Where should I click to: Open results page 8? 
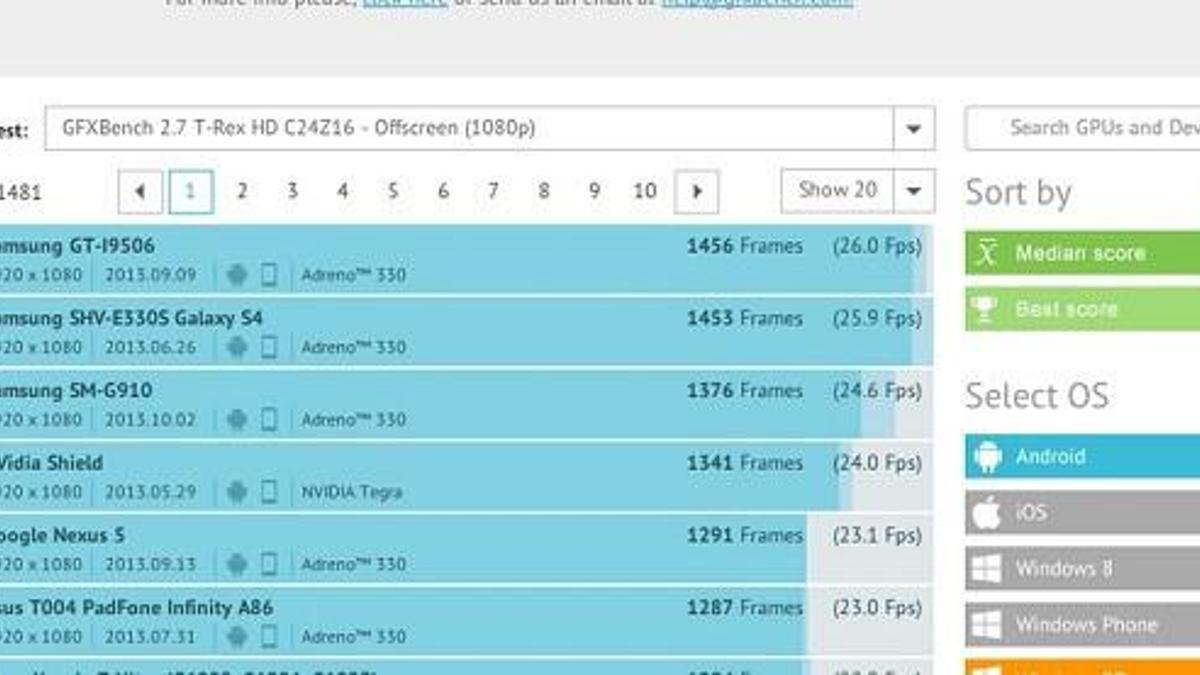(x=544, y=191)
